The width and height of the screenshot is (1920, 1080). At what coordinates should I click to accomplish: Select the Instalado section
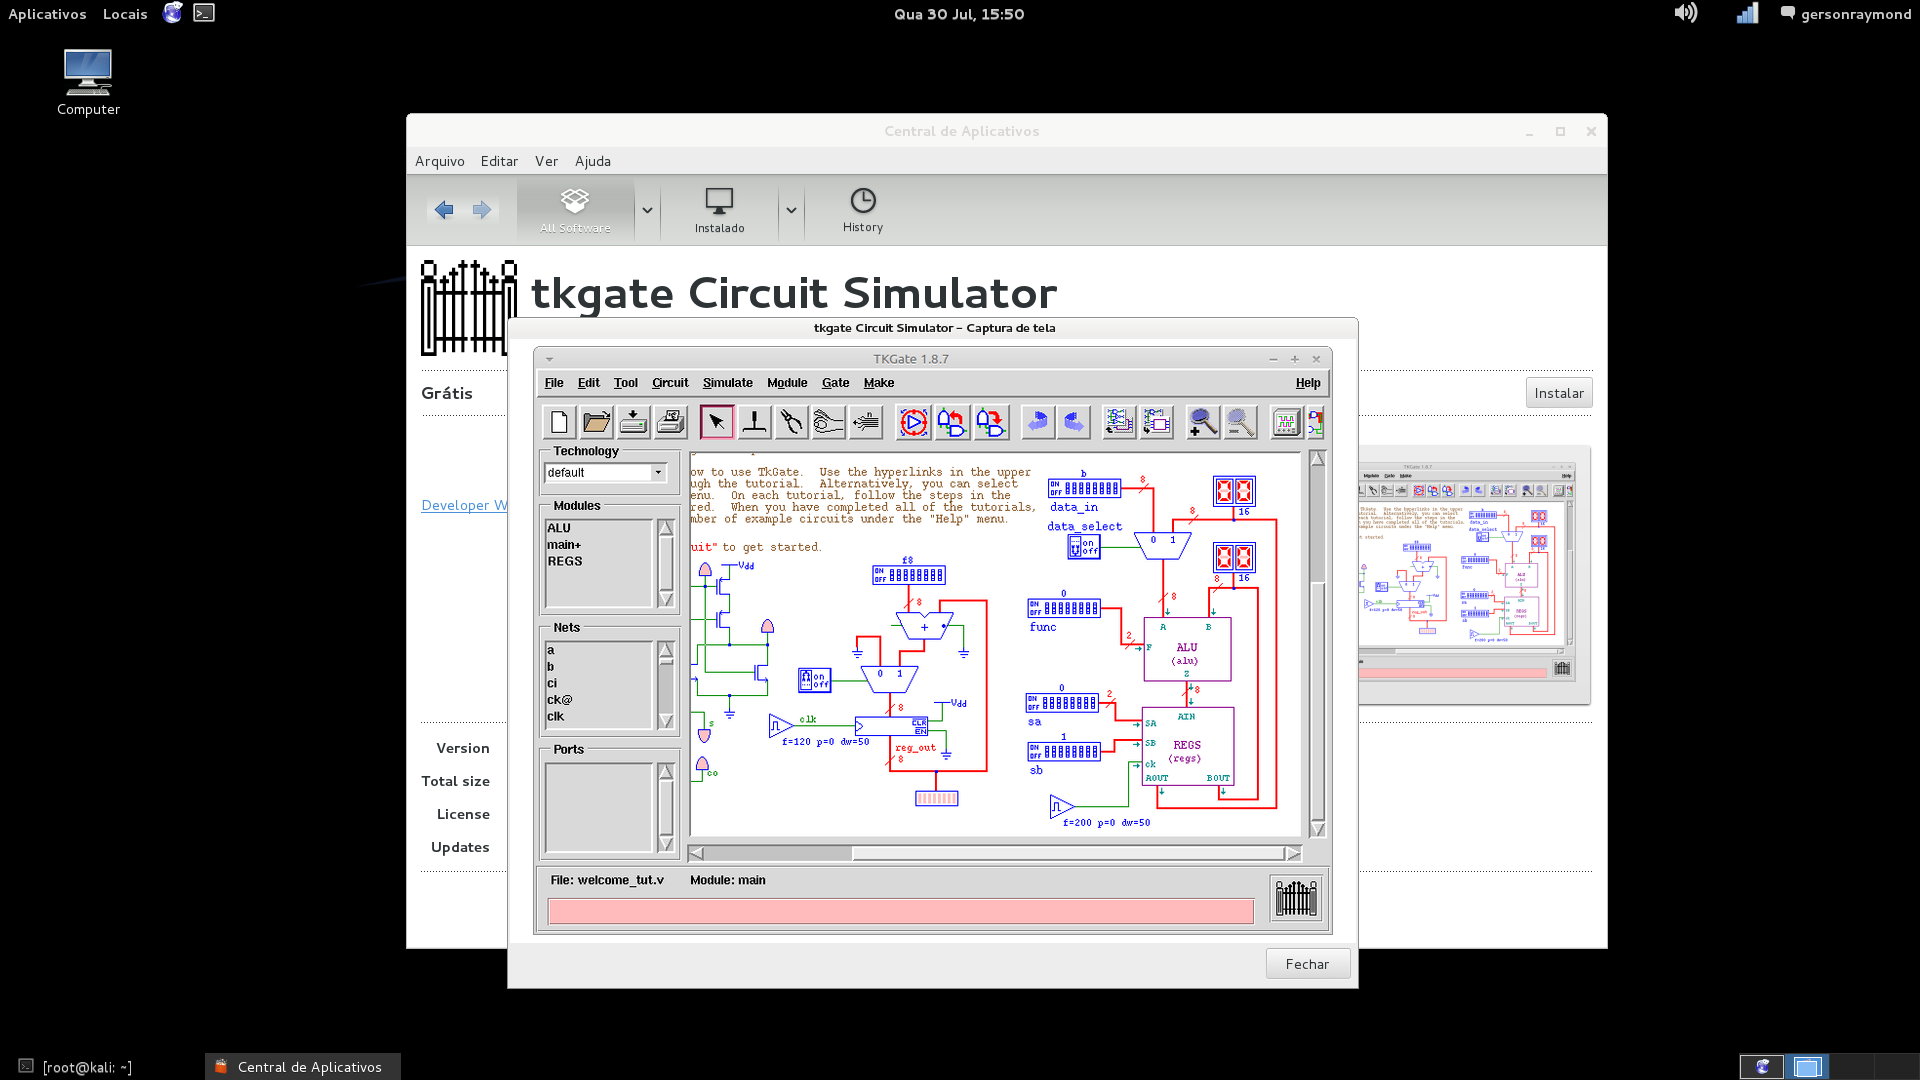[x=719, y=211]
